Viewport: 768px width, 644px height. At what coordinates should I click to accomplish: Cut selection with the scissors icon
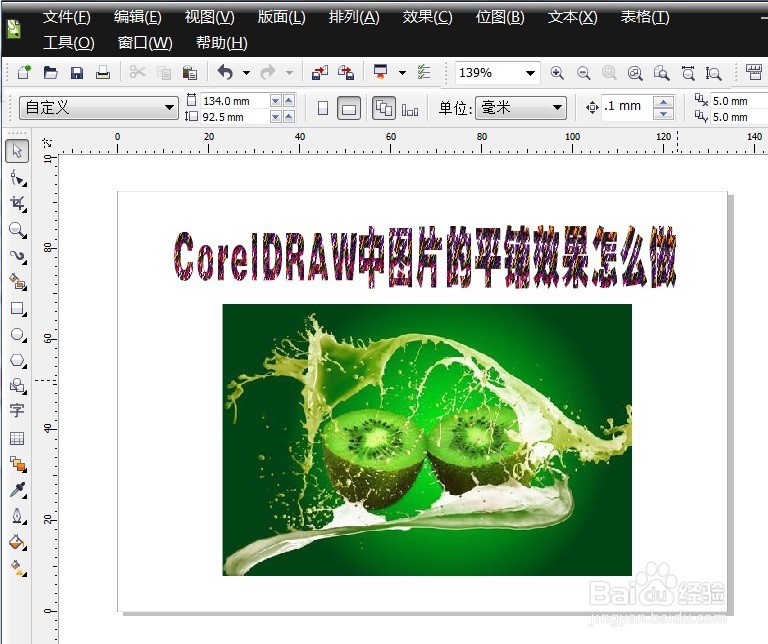pos(138,72)
